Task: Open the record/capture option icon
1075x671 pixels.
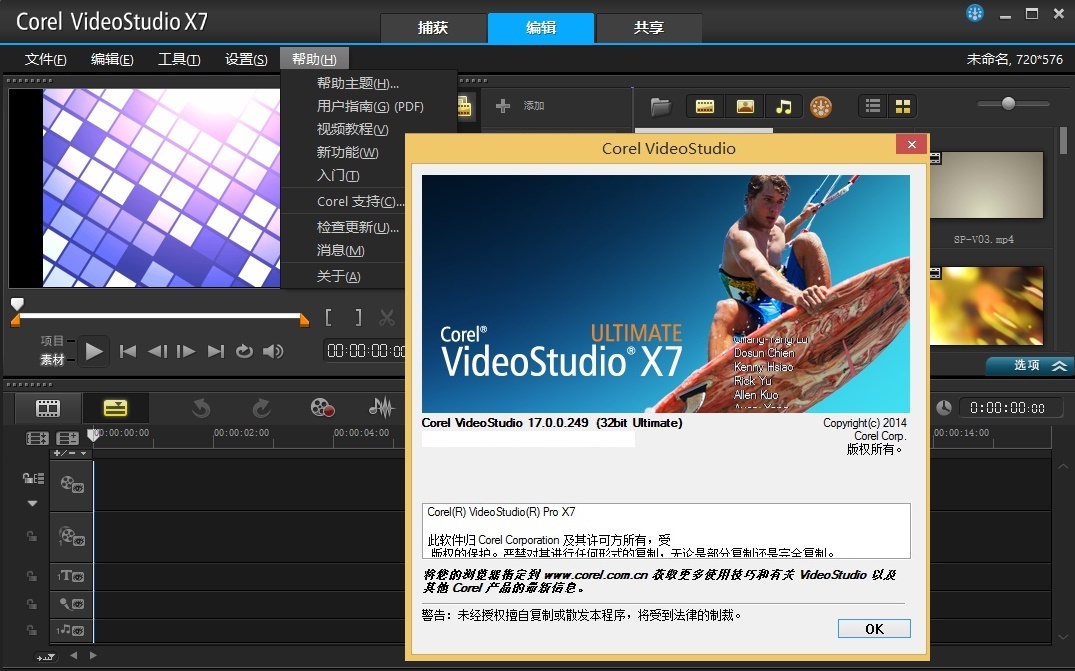Action: 322,408
